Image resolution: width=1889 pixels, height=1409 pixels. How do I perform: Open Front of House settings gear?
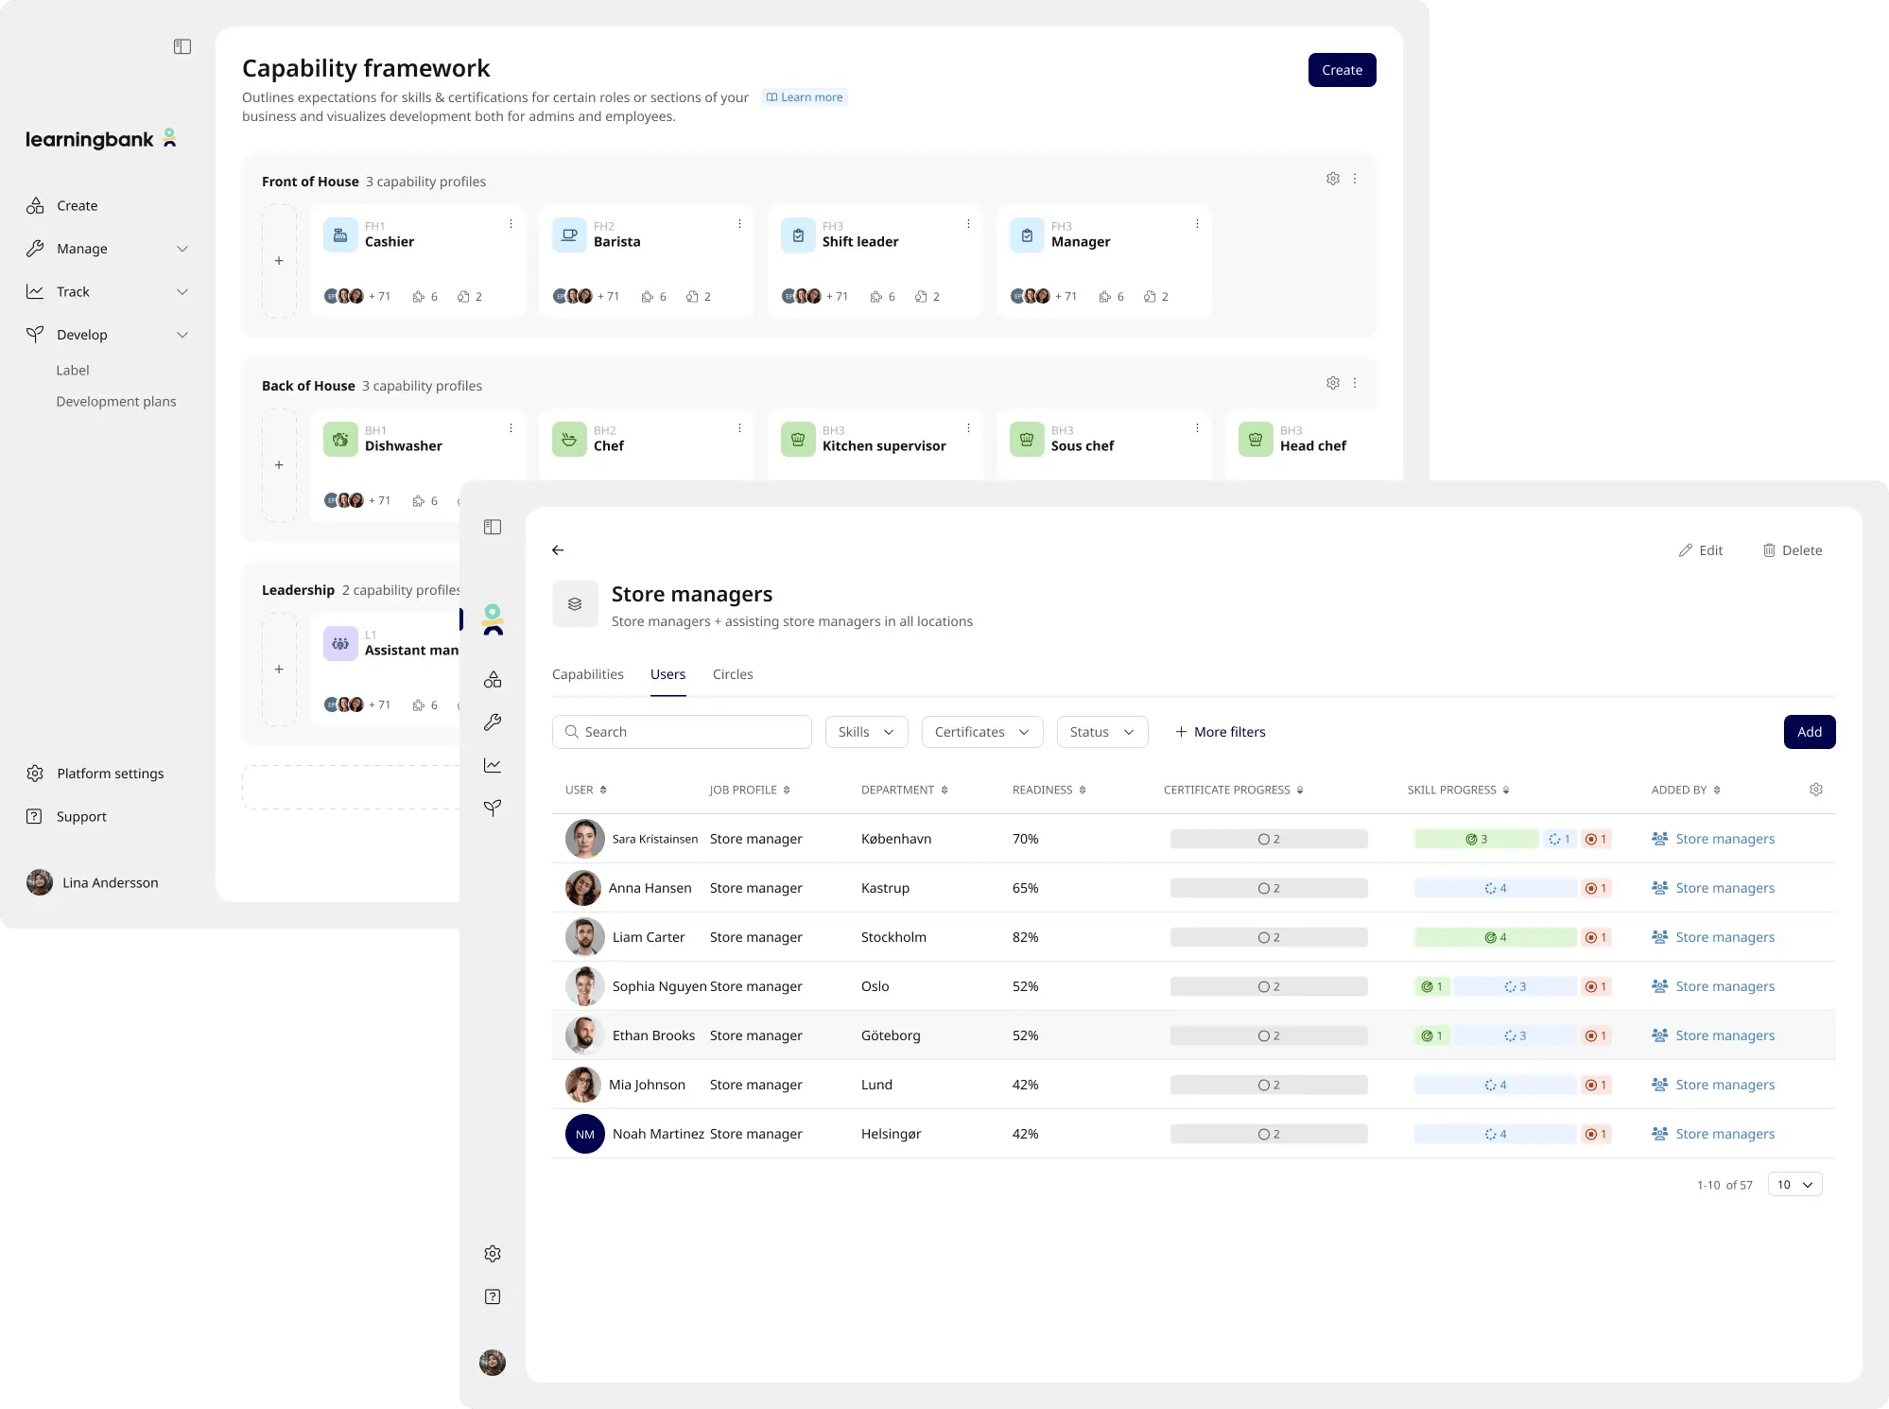tap(1333, 179)
